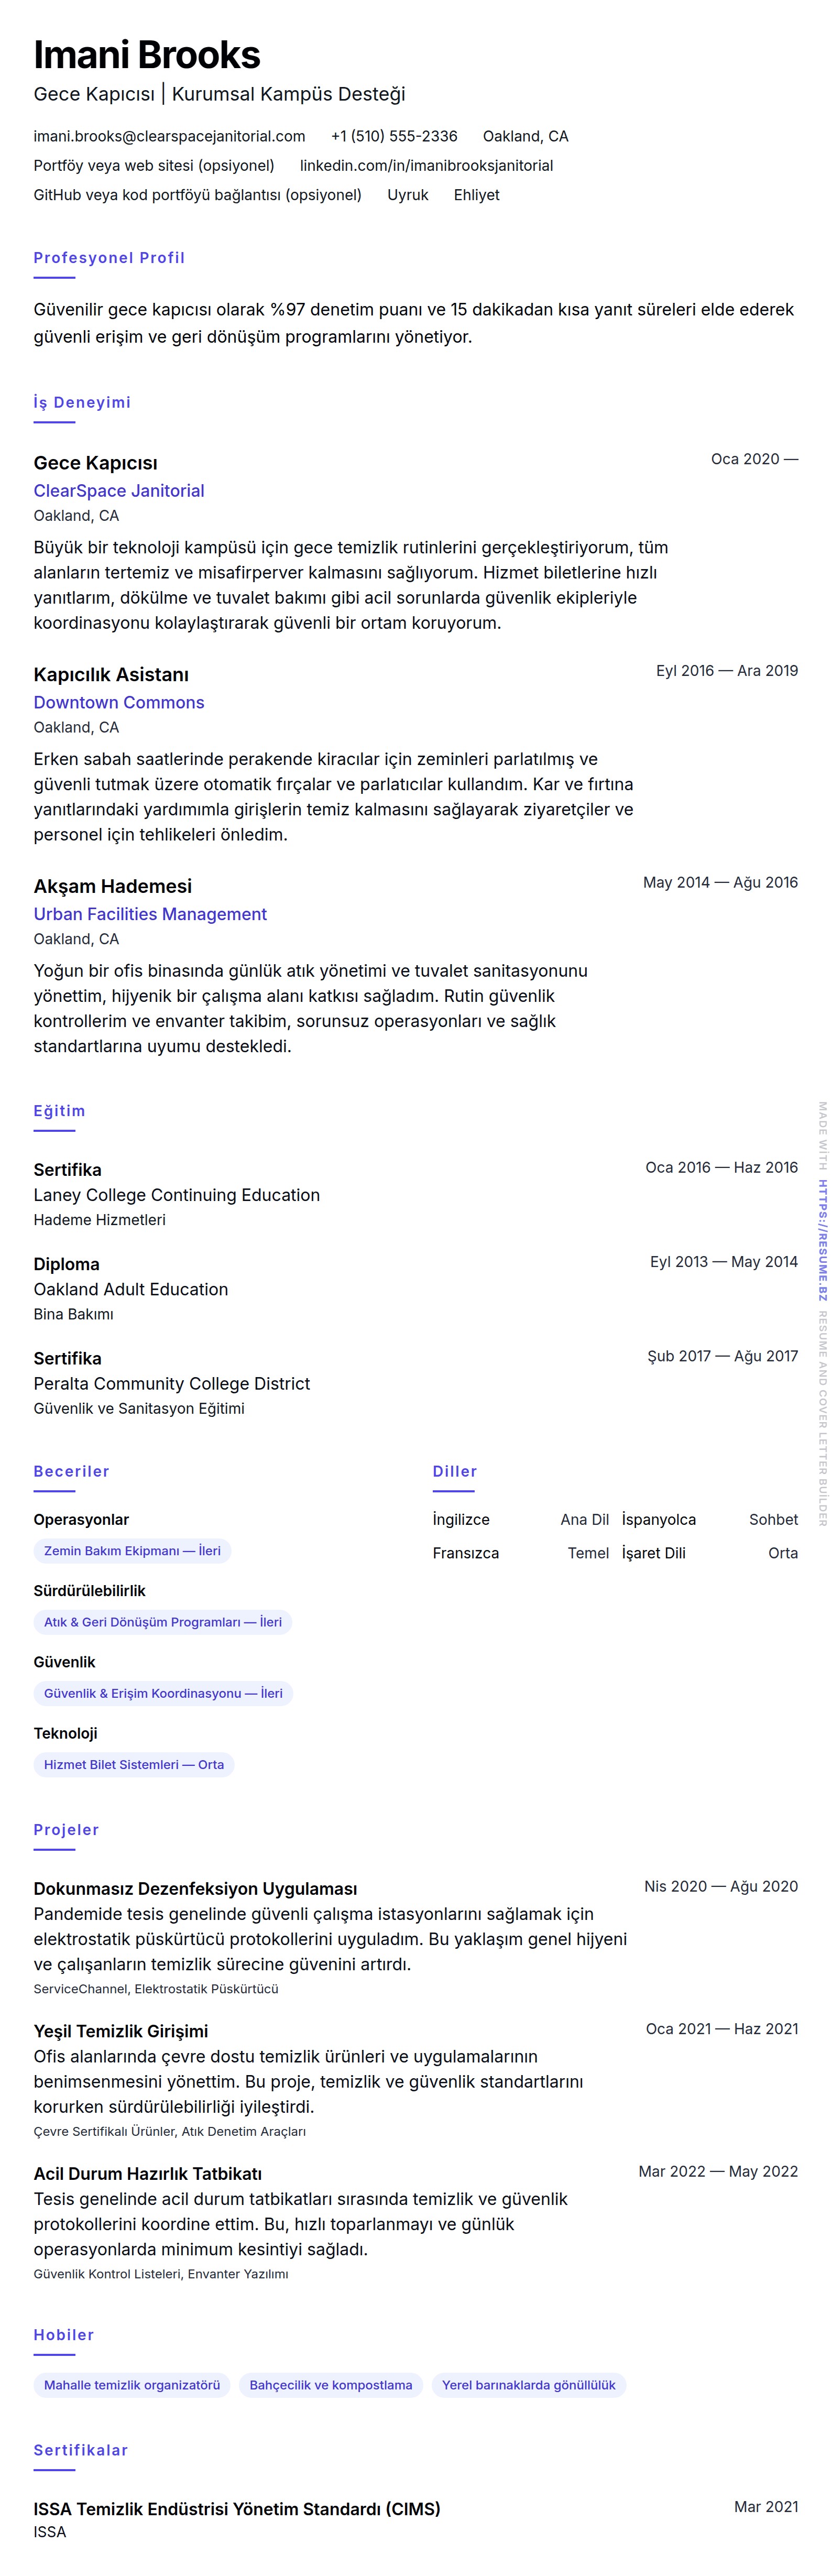The image size is (832, 2576).
Task: Click the Dokunmasız Dezenfeksiyon Uygulaması project title
Action: pyautogui.click(x=195, y=1889)
